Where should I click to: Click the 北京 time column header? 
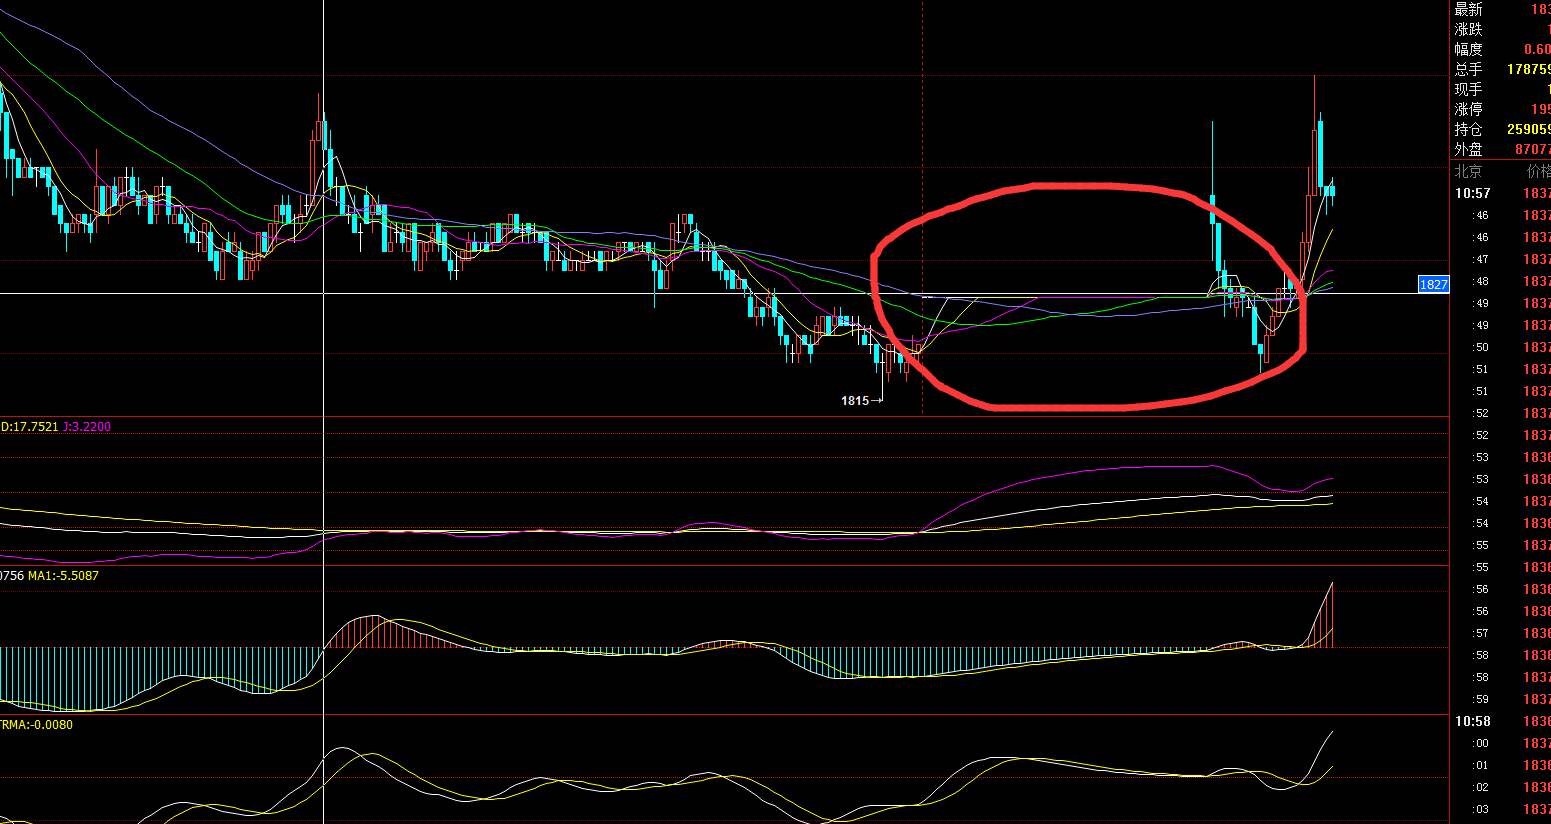(x=1469, y=171)
